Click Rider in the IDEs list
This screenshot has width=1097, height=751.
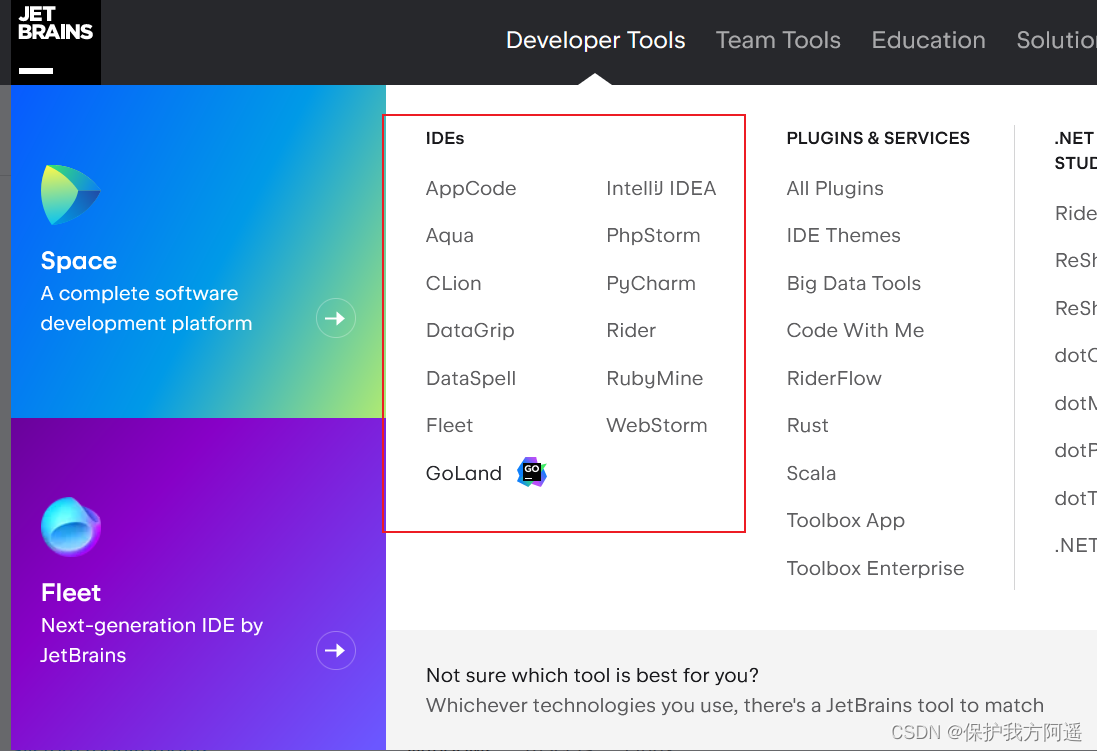click(631, 330)
